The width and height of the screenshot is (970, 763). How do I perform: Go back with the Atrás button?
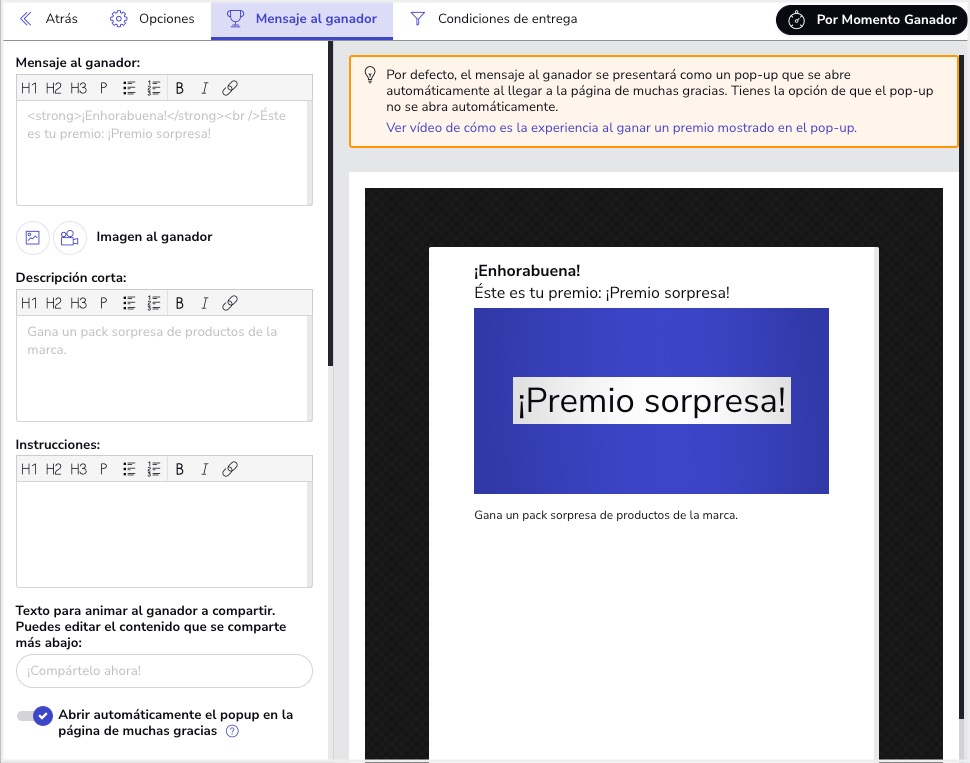click(48, 19)
